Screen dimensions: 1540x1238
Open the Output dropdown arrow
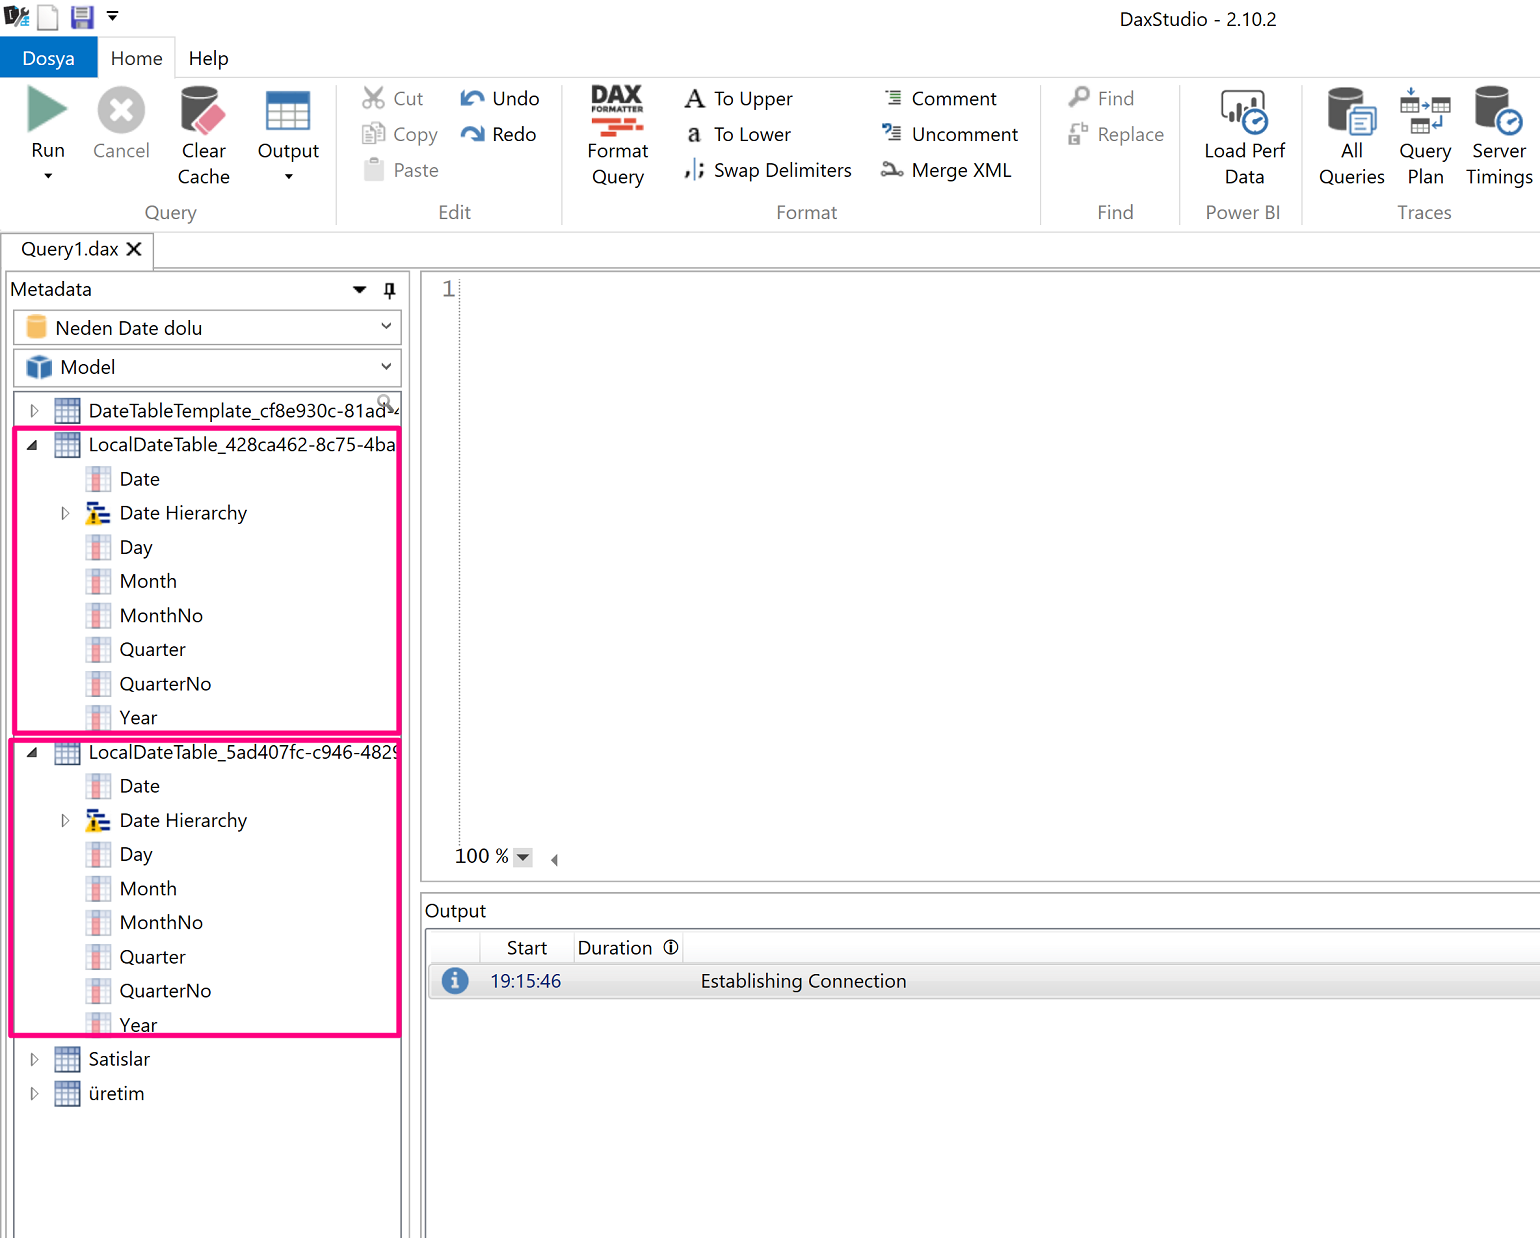[x=288, y=177]
